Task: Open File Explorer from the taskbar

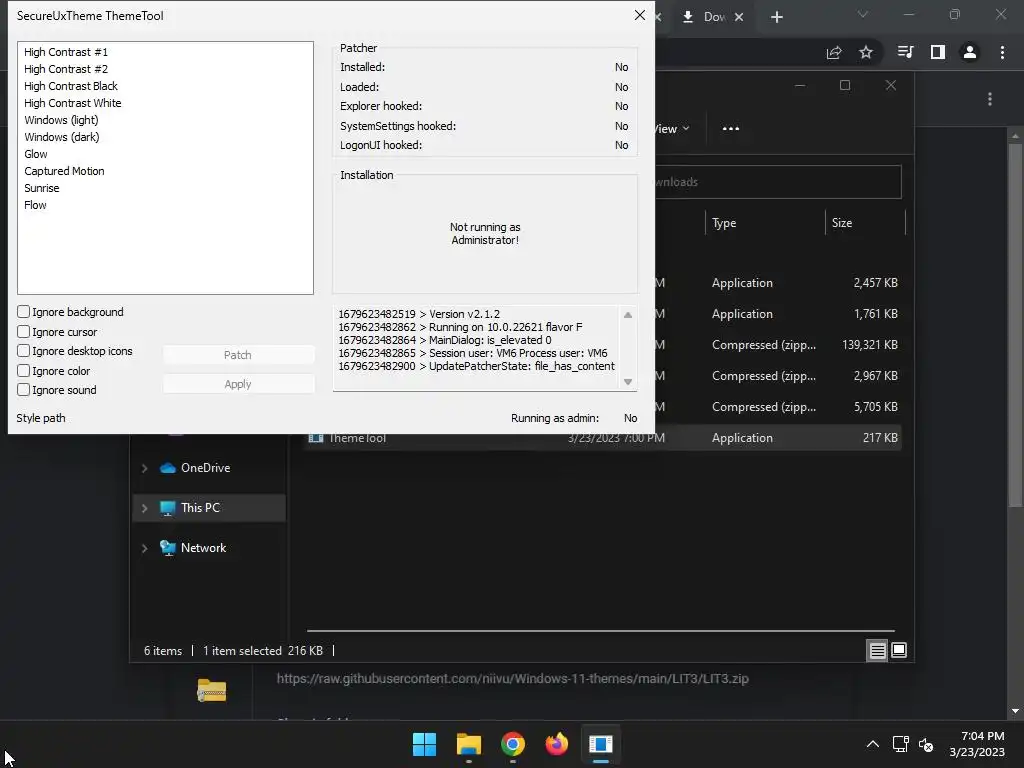Action: click(468, 744)
